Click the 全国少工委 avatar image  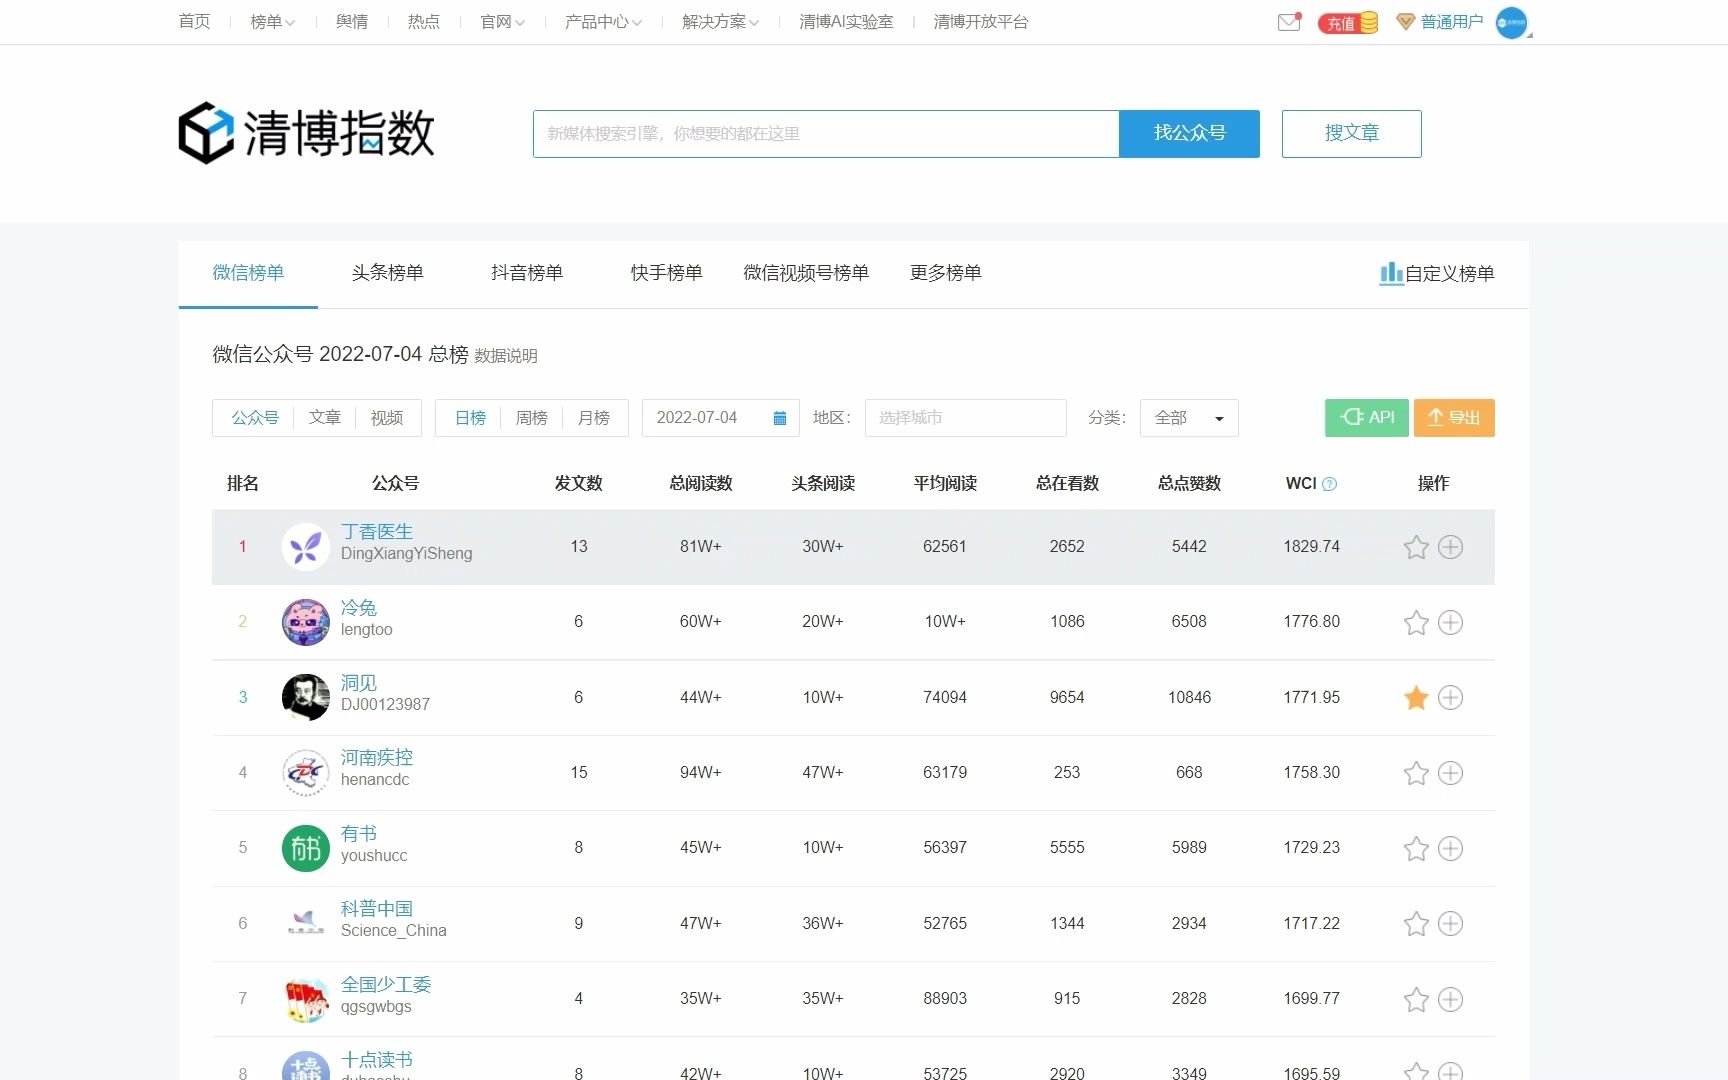pos(306,999)
